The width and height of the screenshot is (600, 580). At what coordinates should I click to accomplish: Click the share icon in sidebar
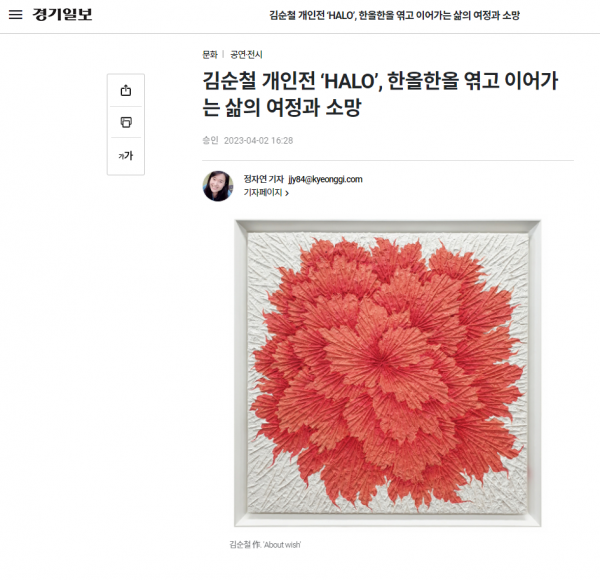pos(126,91)
